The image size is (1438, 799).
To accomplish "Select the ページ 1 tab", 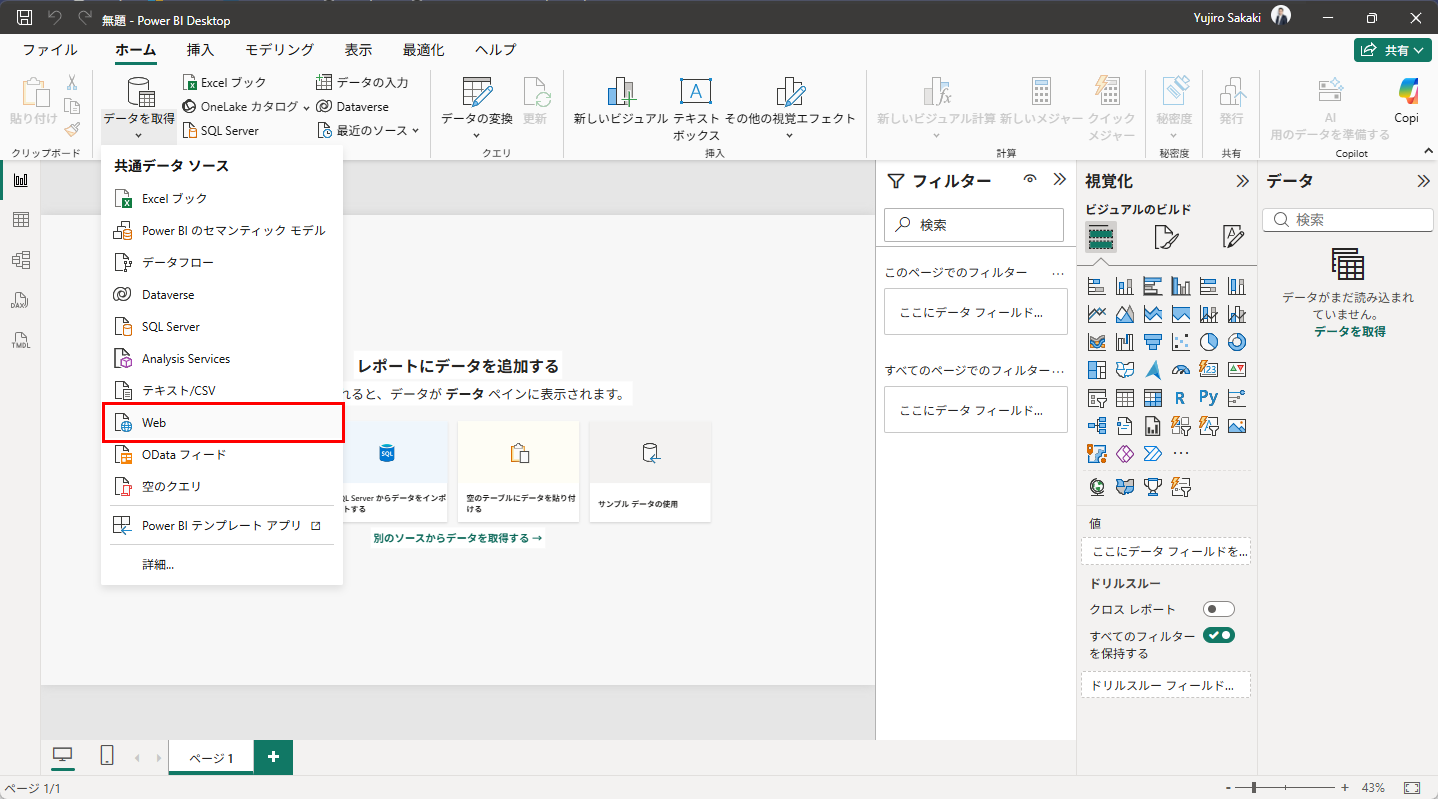I will 211,757.
